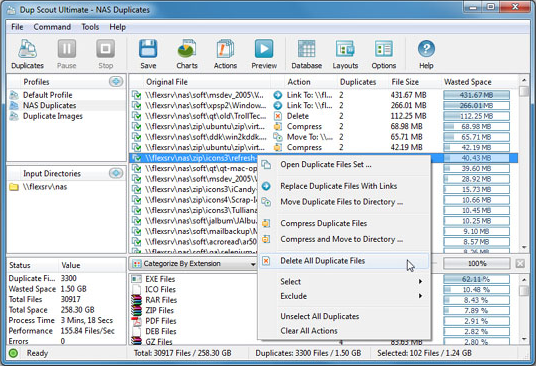The image size is (536, 366).
Task: Toggle checkbox for msdev_2005 file row
Action: pyautogui.click(x=136, y=95)
